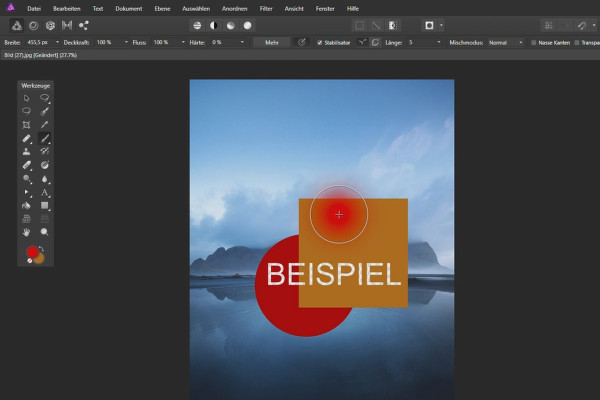This screenshot has height=400, width=600.
Task: Set no colour with the small crossed circle
Action: coord(30,261)
